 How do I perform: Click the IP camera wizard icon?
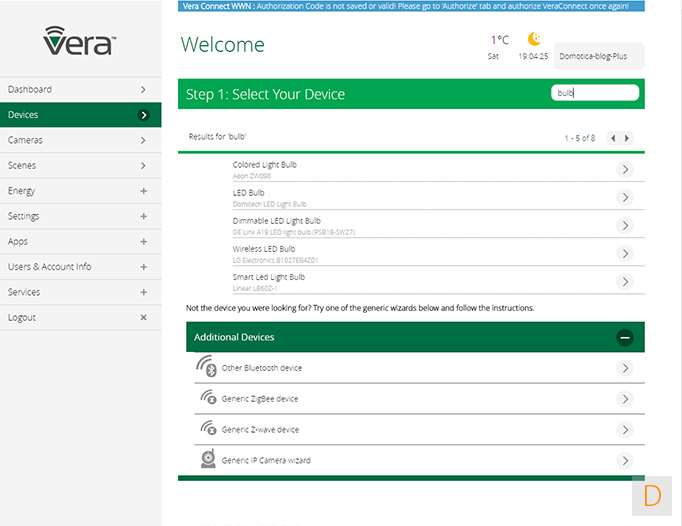coord(208,460)
